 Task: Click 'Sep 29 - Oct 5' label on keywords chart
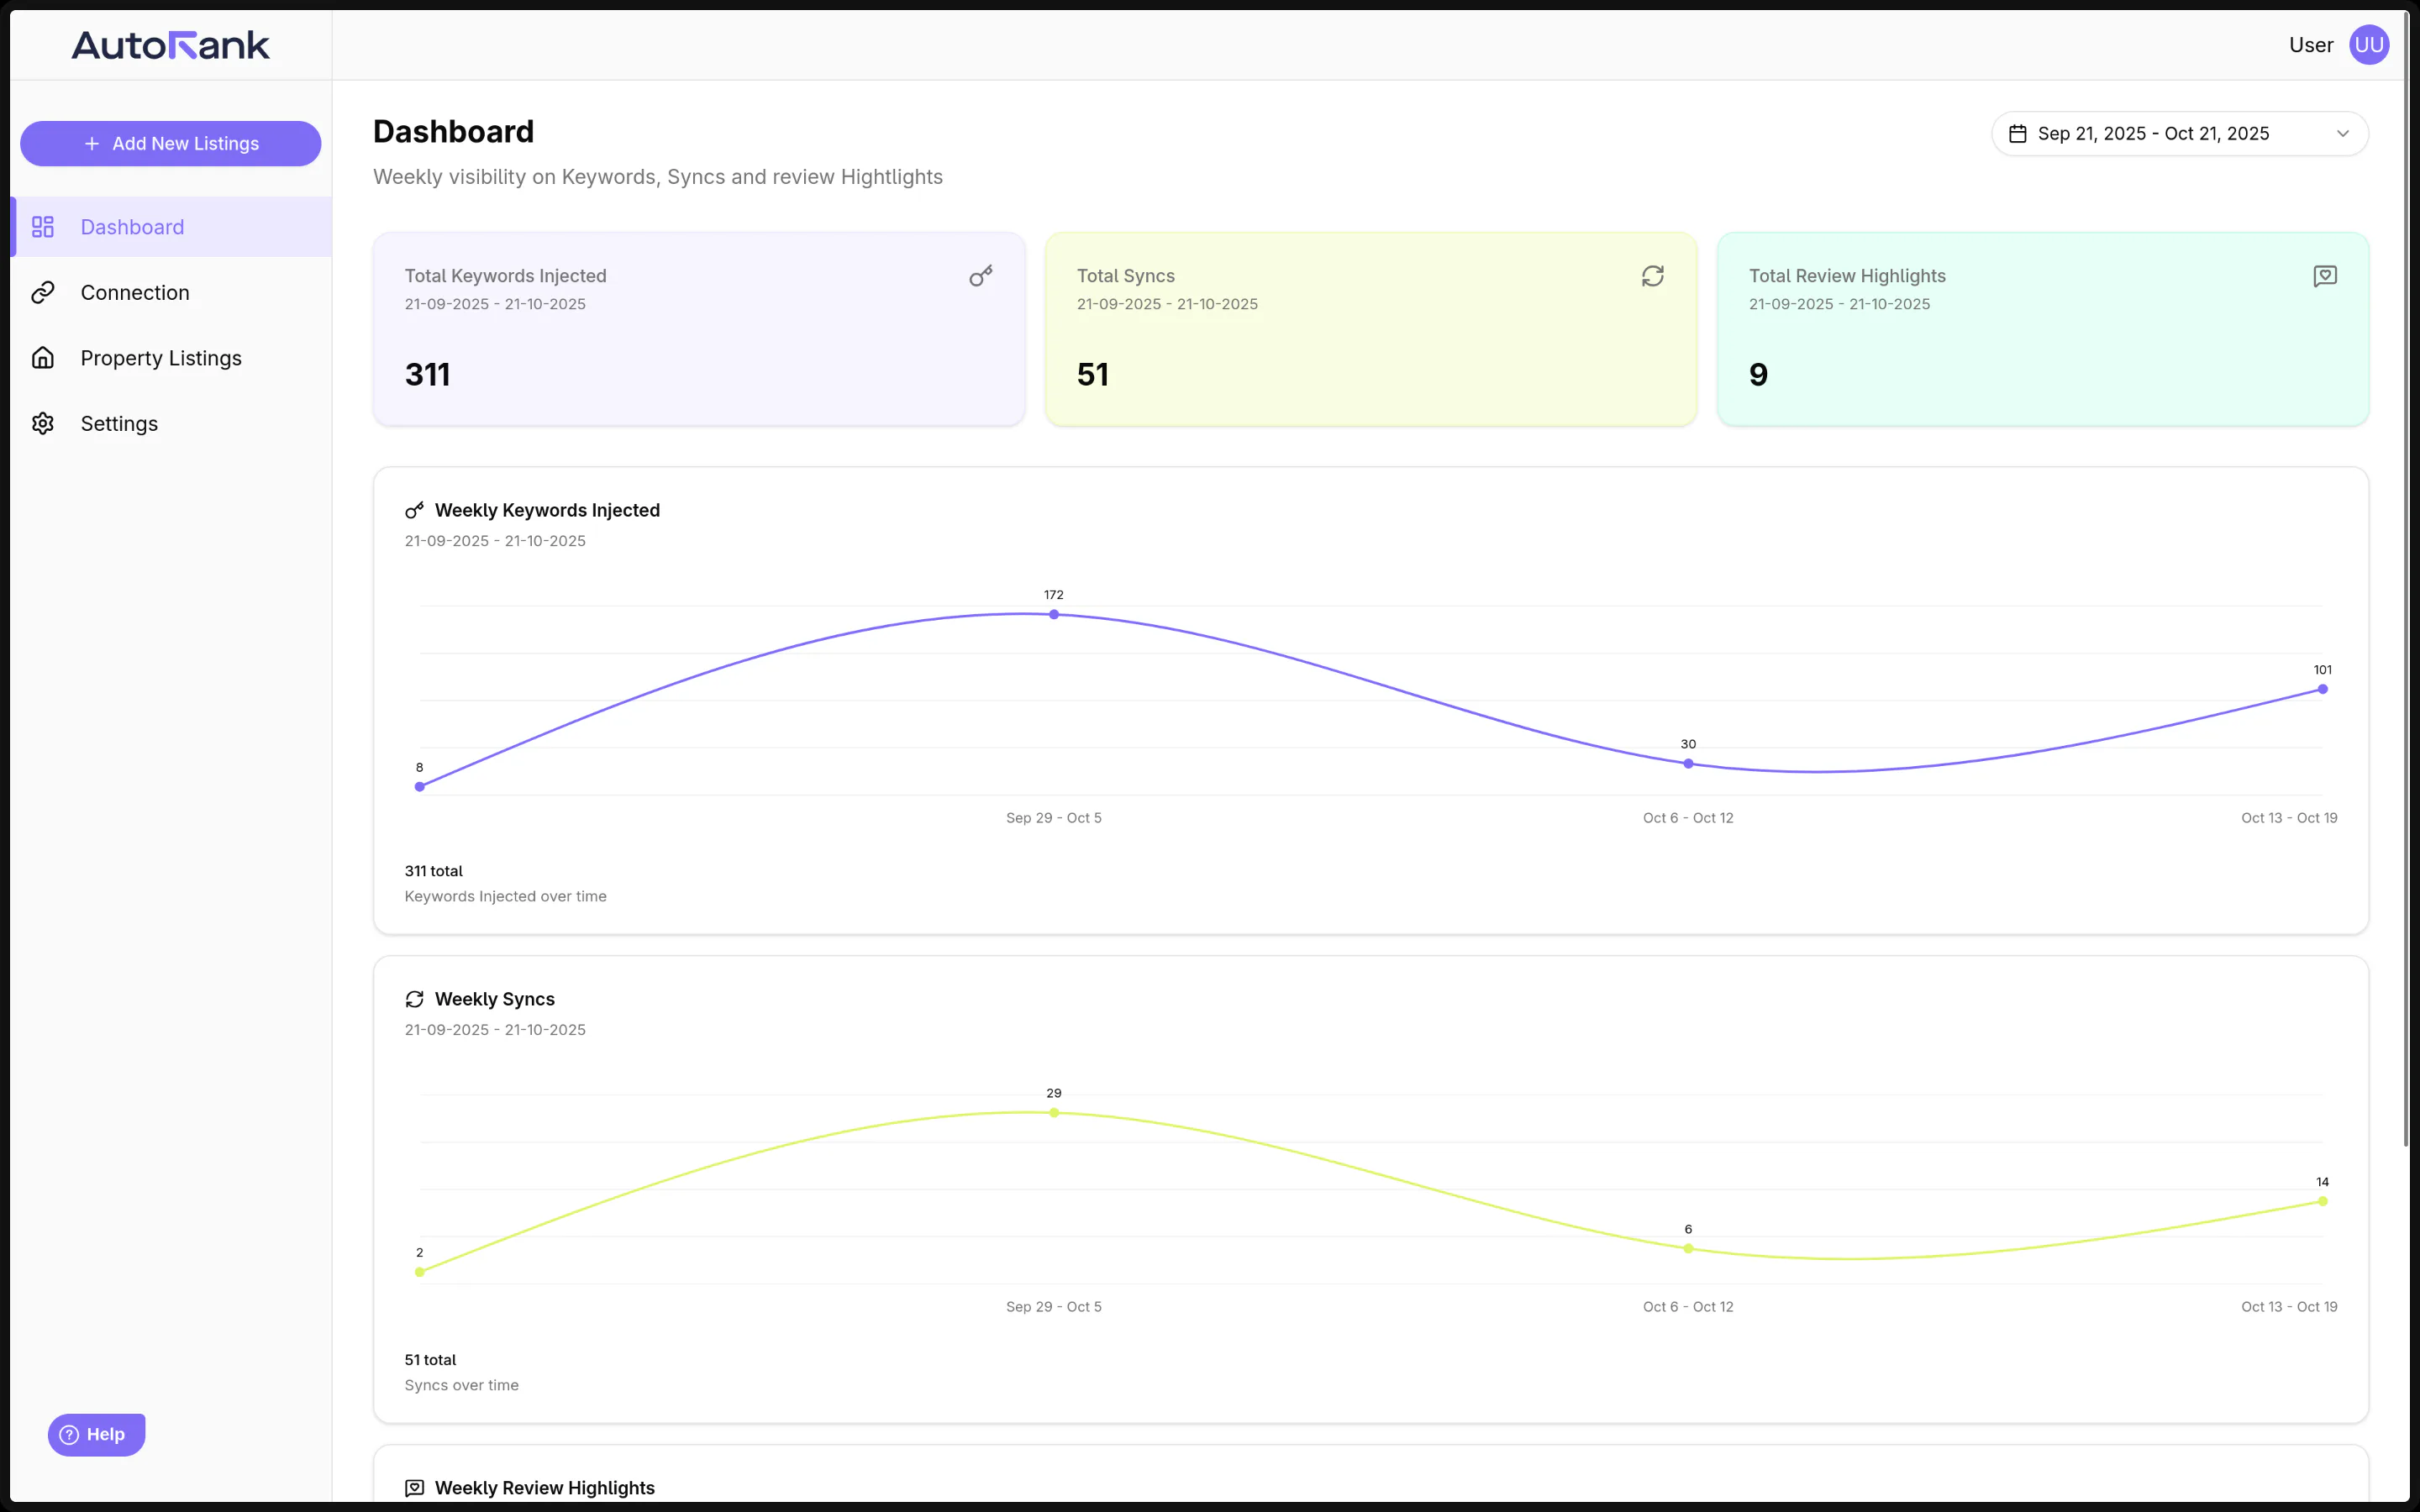[1054, 818]
